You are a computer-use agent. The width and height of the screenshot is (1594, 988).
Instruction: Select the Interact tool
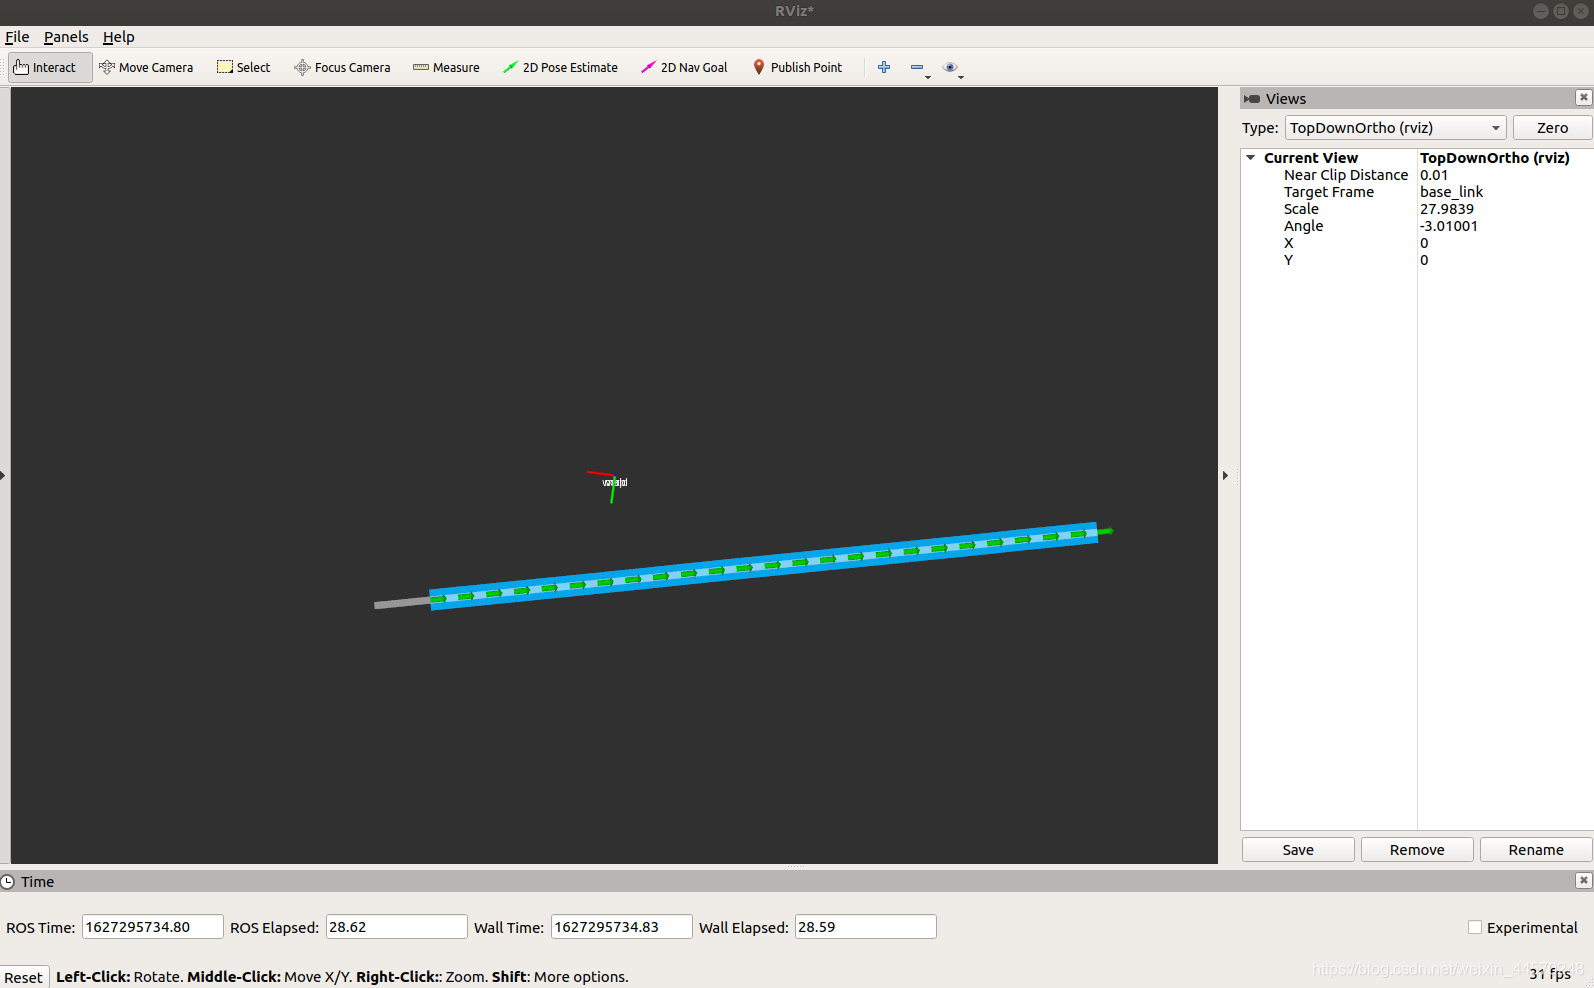50,67
